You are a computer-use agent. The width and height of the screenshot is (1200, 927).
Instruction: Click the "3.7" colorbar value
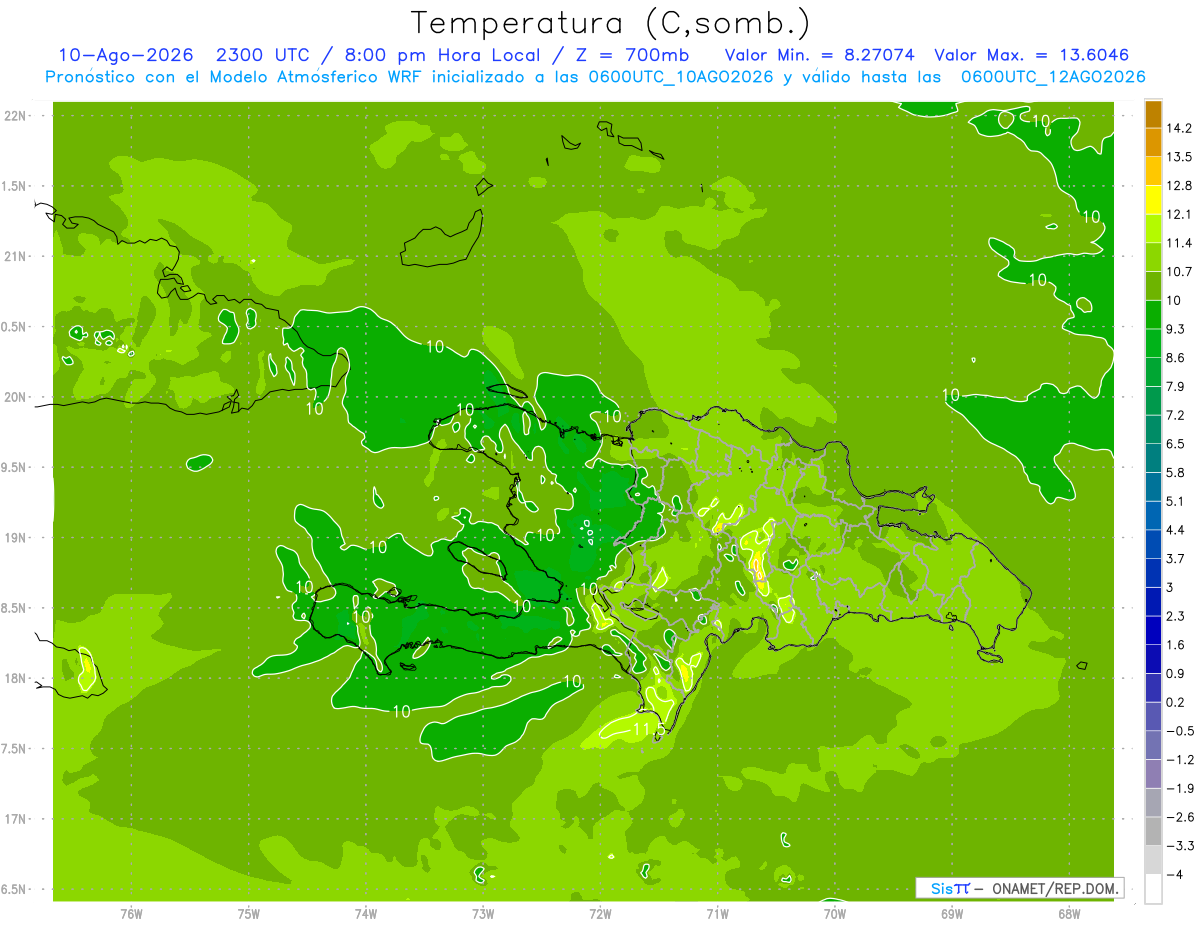click(x=1176, y=558)
